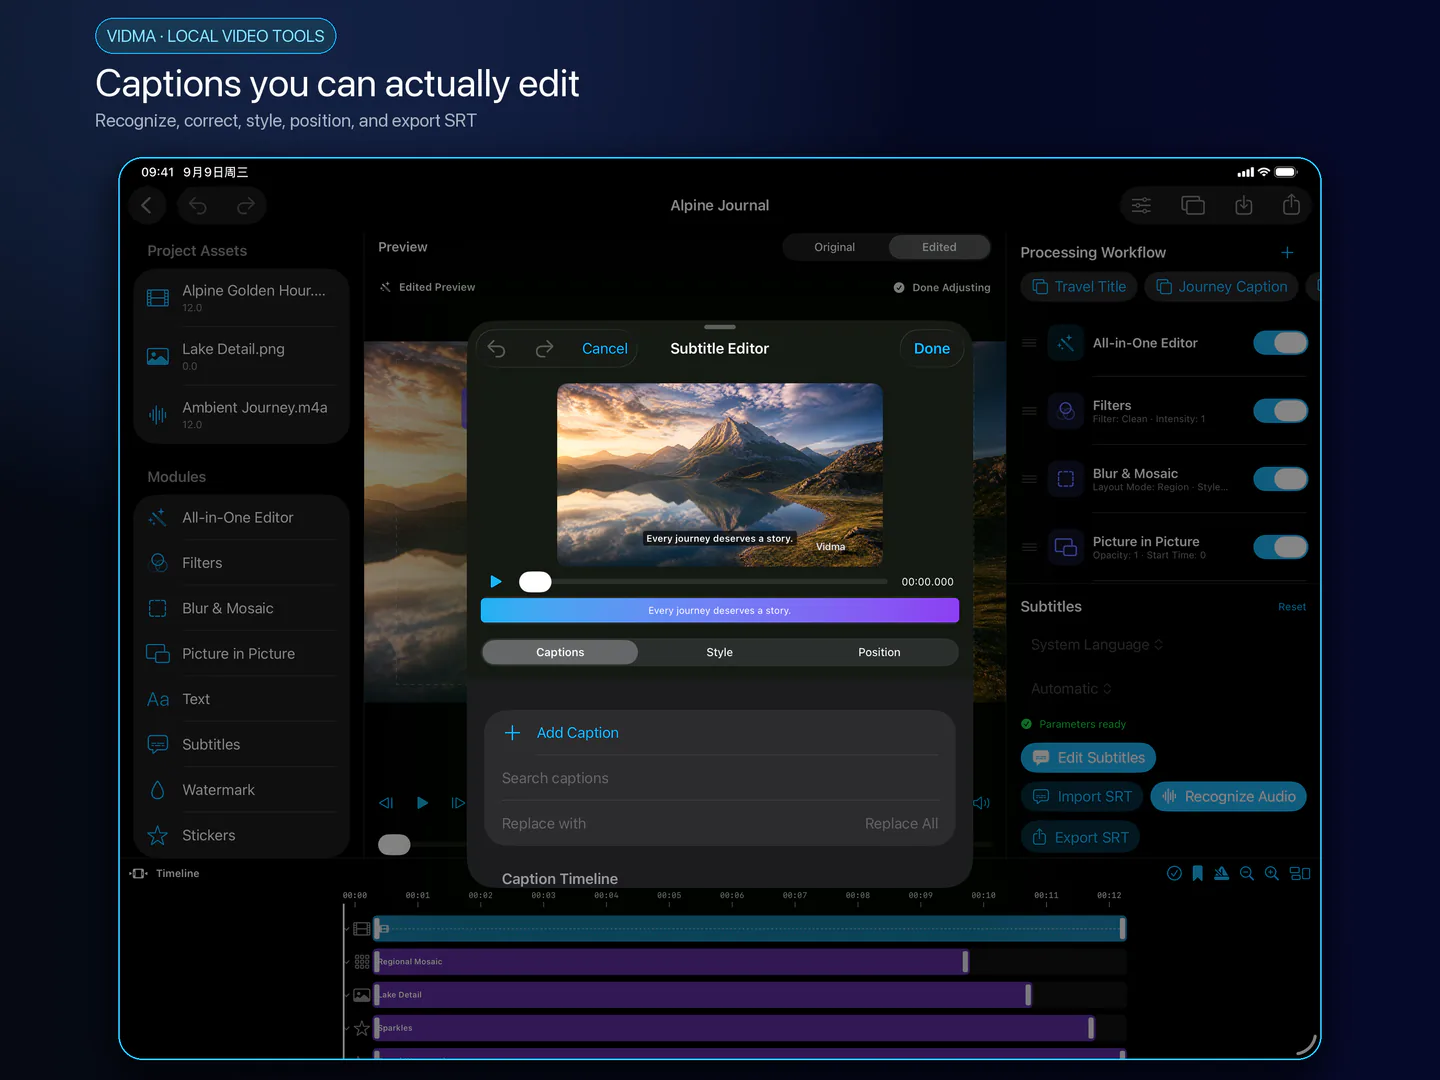The width and height of the screenshot is (1440, 1080).
Task: Collapse the video track chevron
Action: [347, 929]
